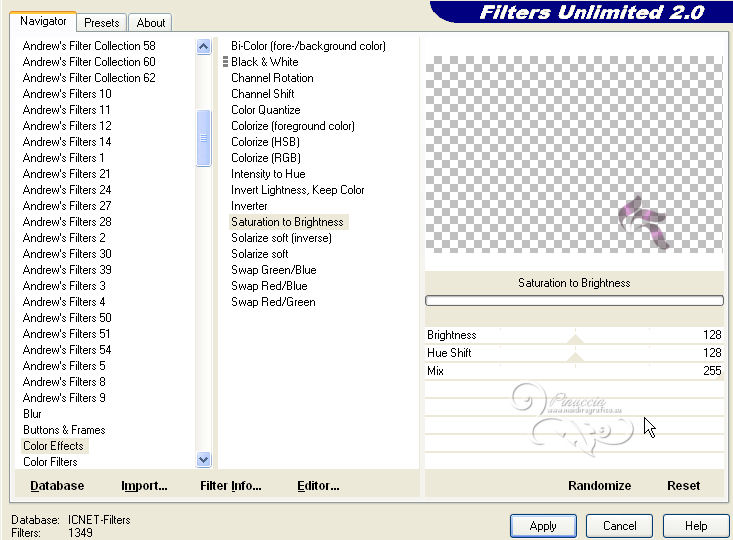Select Andrew's Filters 28
Screen dimensions: 733x540
coord(67,222)
